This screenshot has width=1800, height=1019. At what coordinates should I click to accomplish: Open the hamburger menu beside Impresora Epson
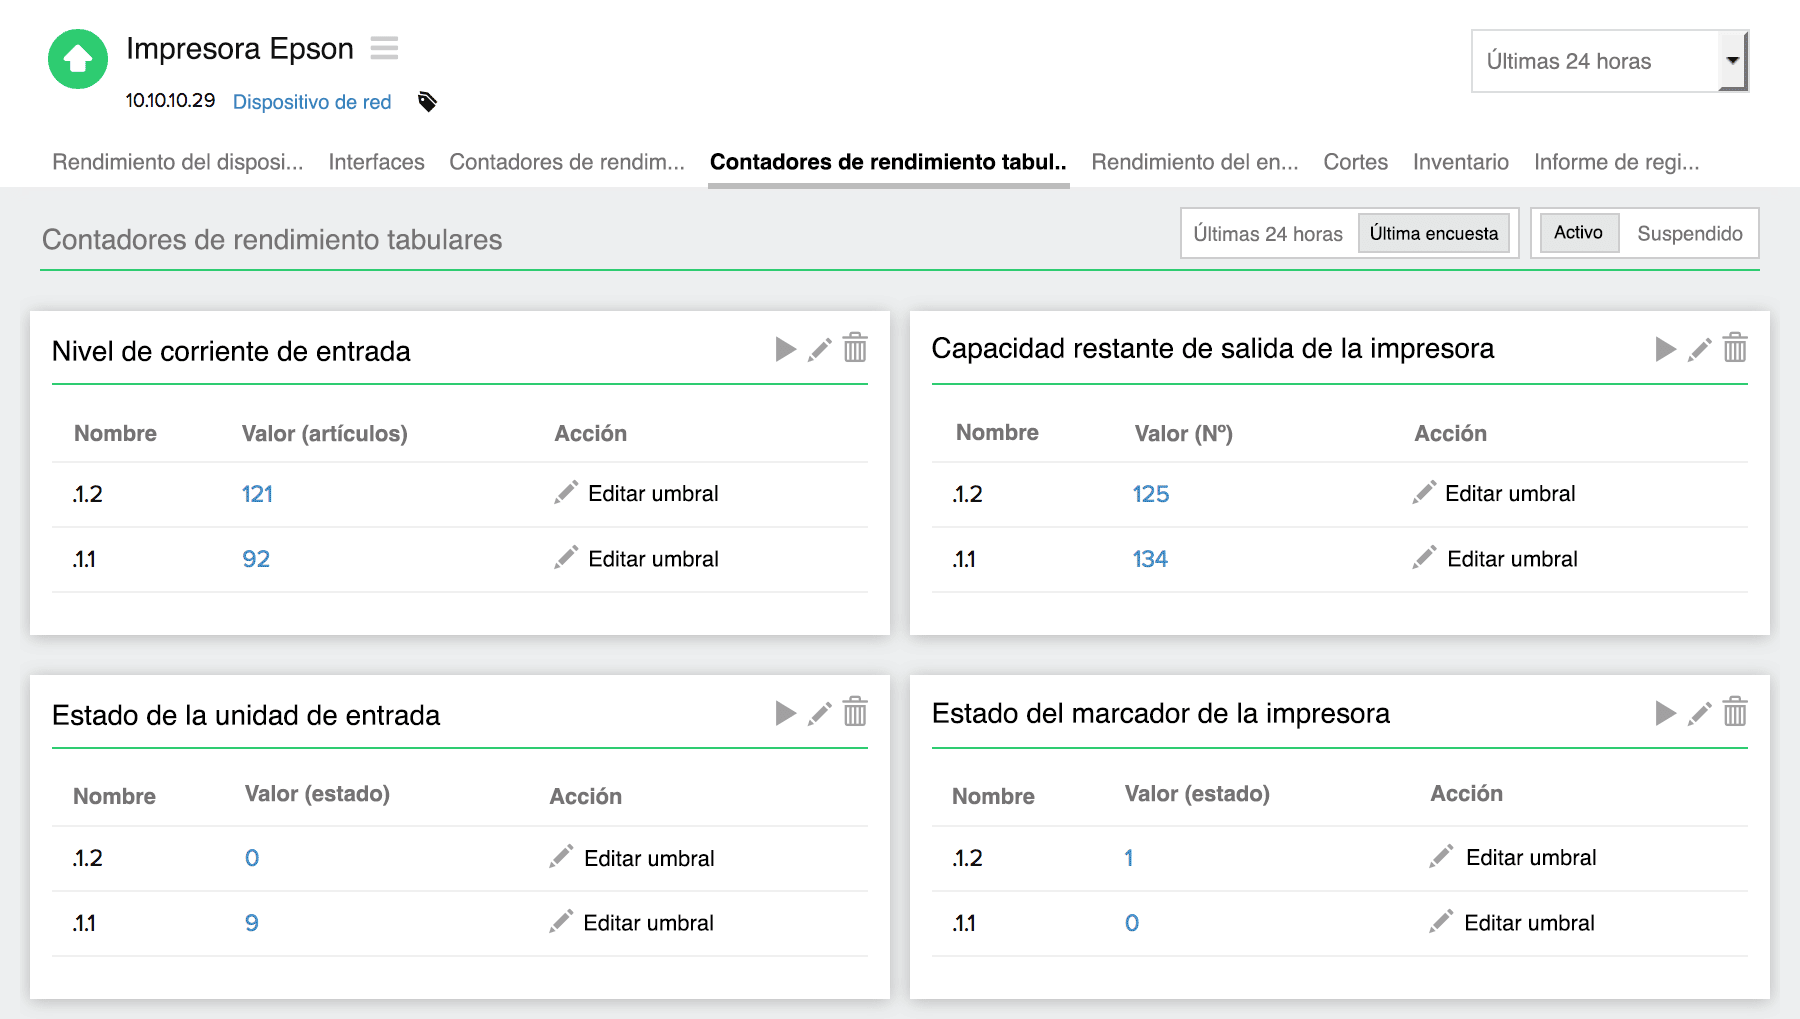point(384,48)
